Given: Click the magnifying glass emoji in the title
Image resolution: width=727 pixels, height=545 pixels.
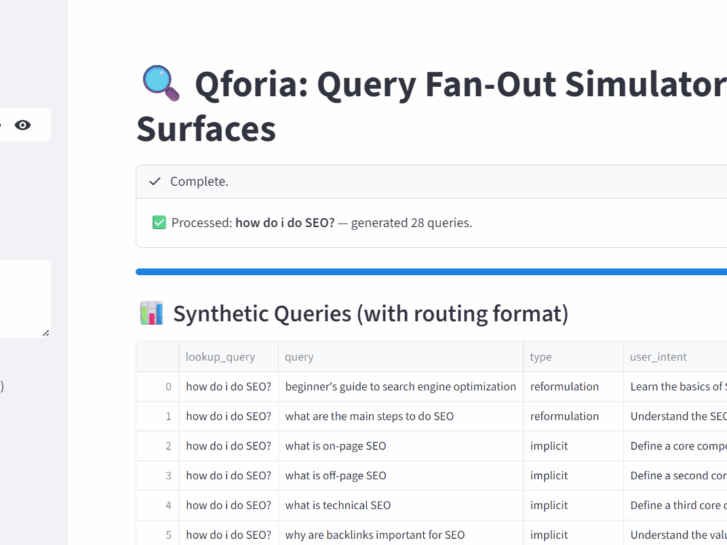Looking at the screenshot, I should tap(160, 83).
